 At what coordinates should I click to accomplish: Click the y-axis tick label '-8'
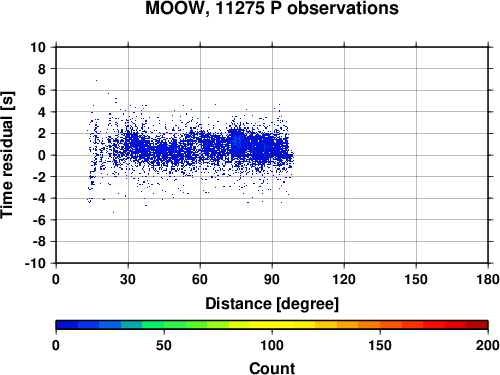point(39,242)
